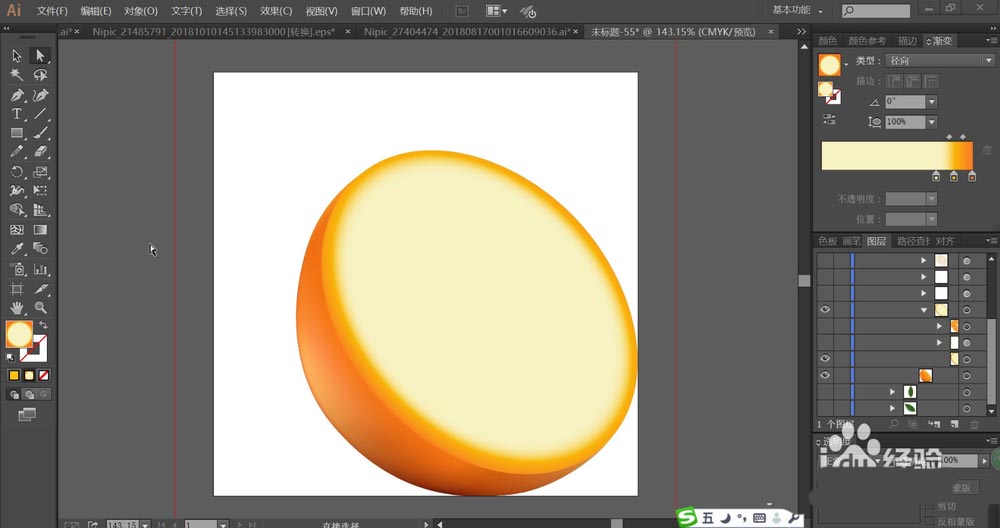Toggle visibility of the orange sphere layer
This screenshot has height=528, width=1000.
pos(825,376)
